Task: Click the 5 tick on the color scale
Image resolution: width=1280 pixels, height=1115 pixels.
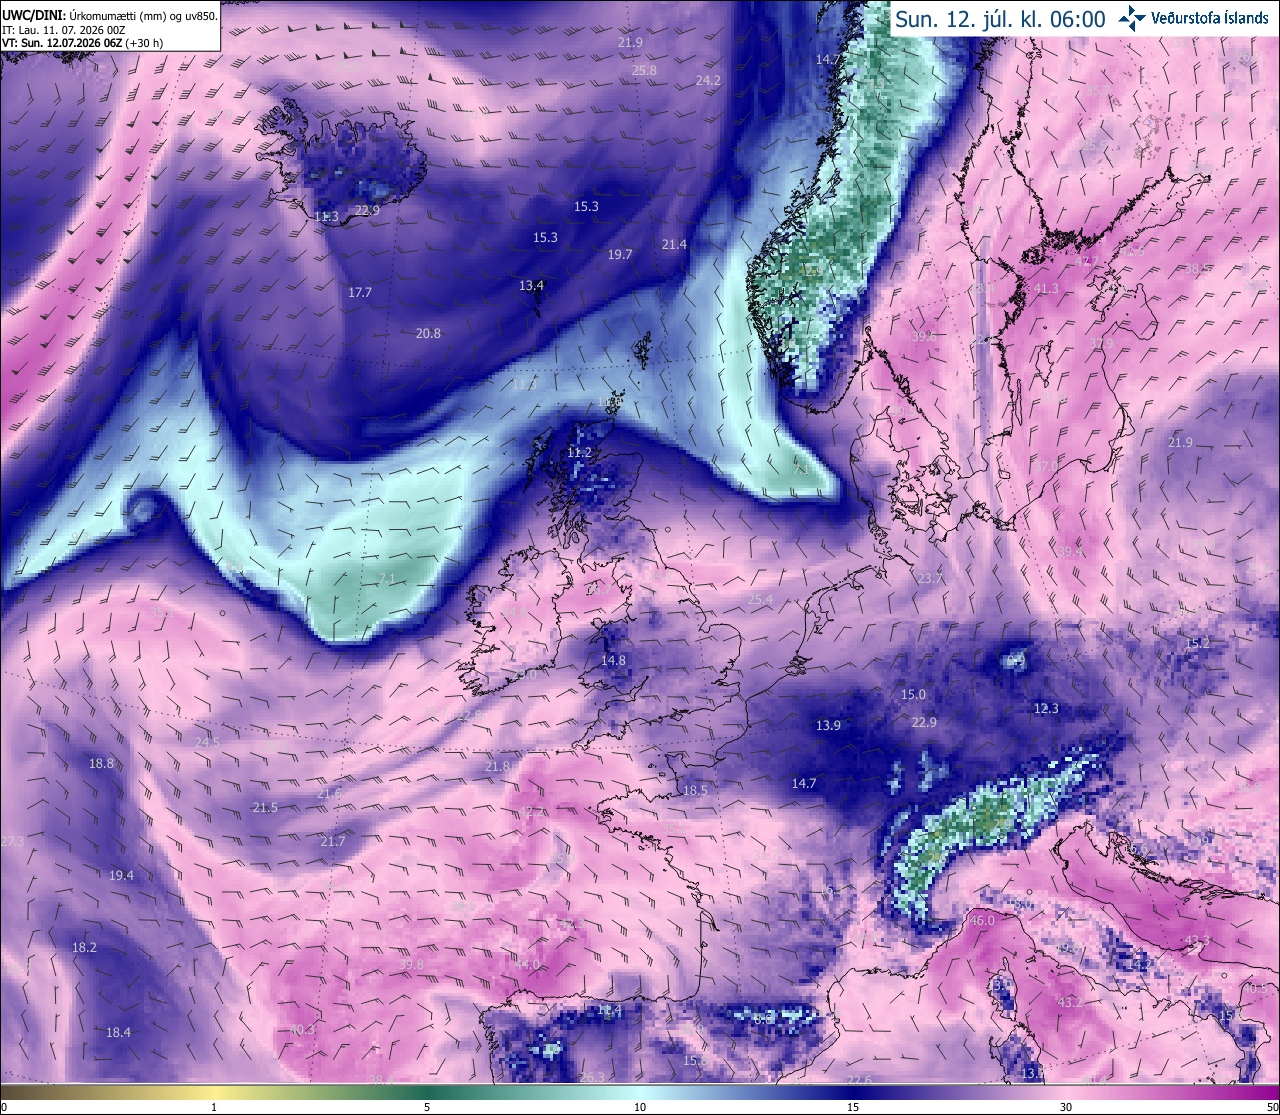Action: (x=427, y=1106)
